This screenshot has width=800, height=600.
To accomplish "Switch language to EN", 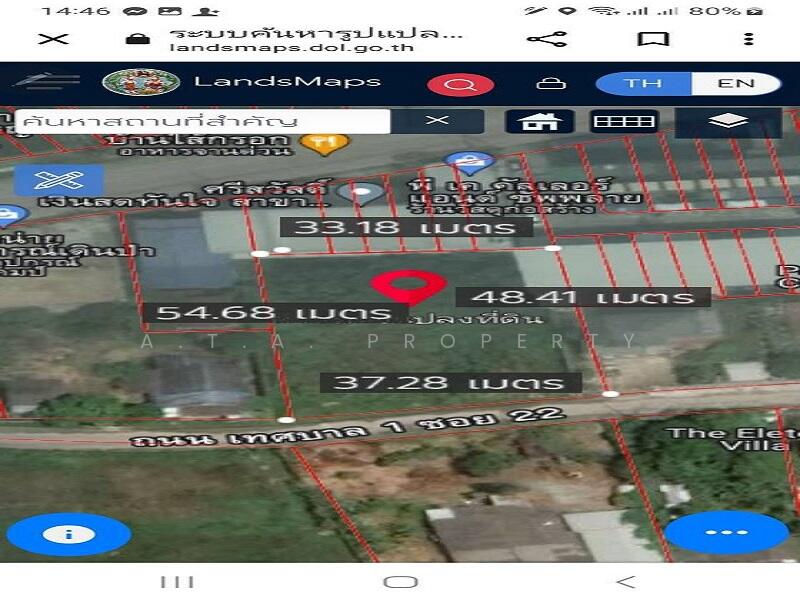I will pos(736,83).
